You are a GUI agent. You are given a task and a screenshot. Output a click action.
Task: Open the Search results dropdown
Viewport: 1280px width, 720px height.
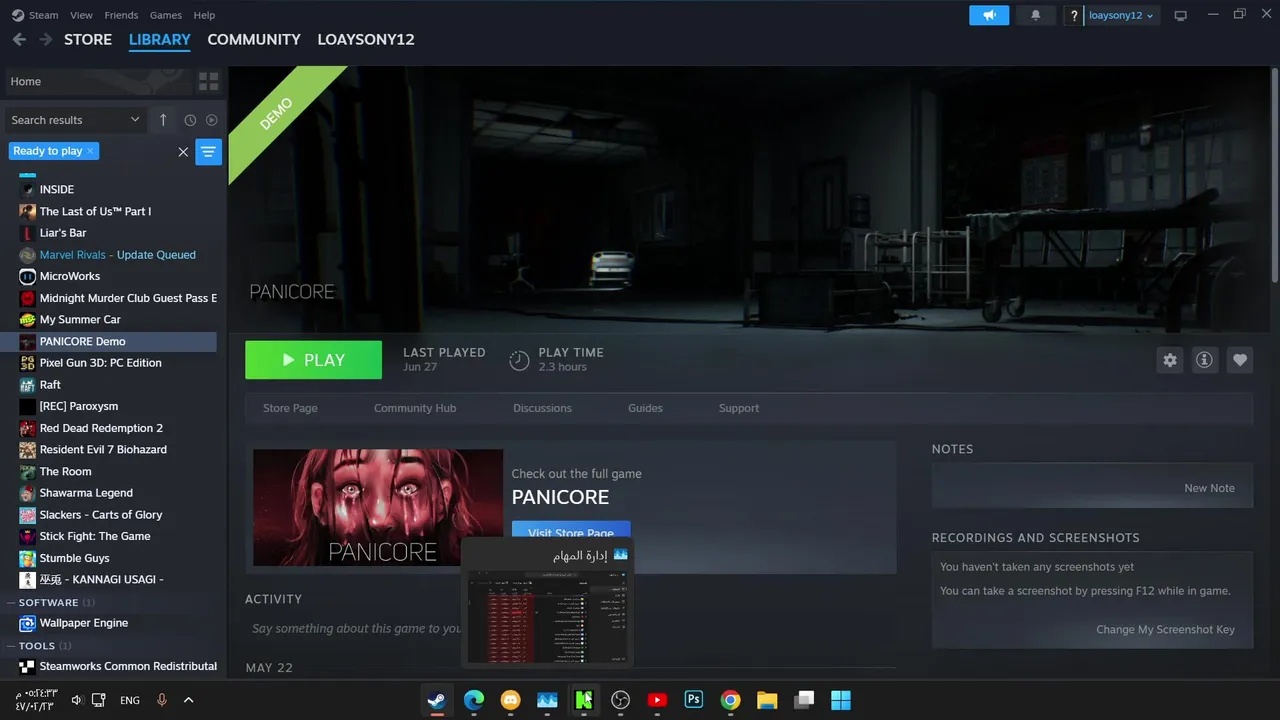(75, 120)
